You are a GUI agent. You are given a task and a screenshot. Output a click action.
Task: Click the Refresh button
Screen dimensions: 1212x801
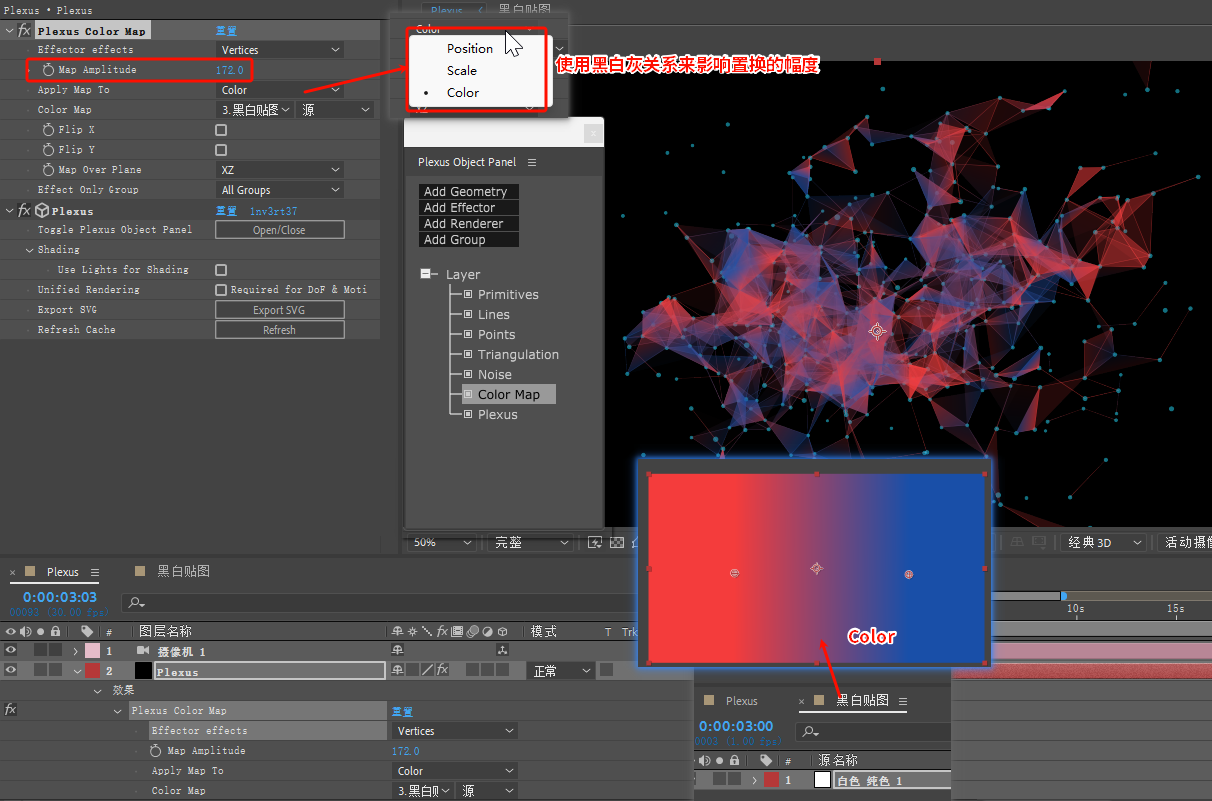point(280,330)
